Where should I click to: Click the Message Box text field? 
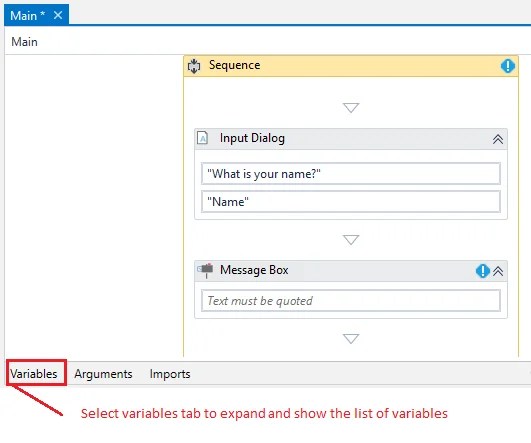[351, 300]
